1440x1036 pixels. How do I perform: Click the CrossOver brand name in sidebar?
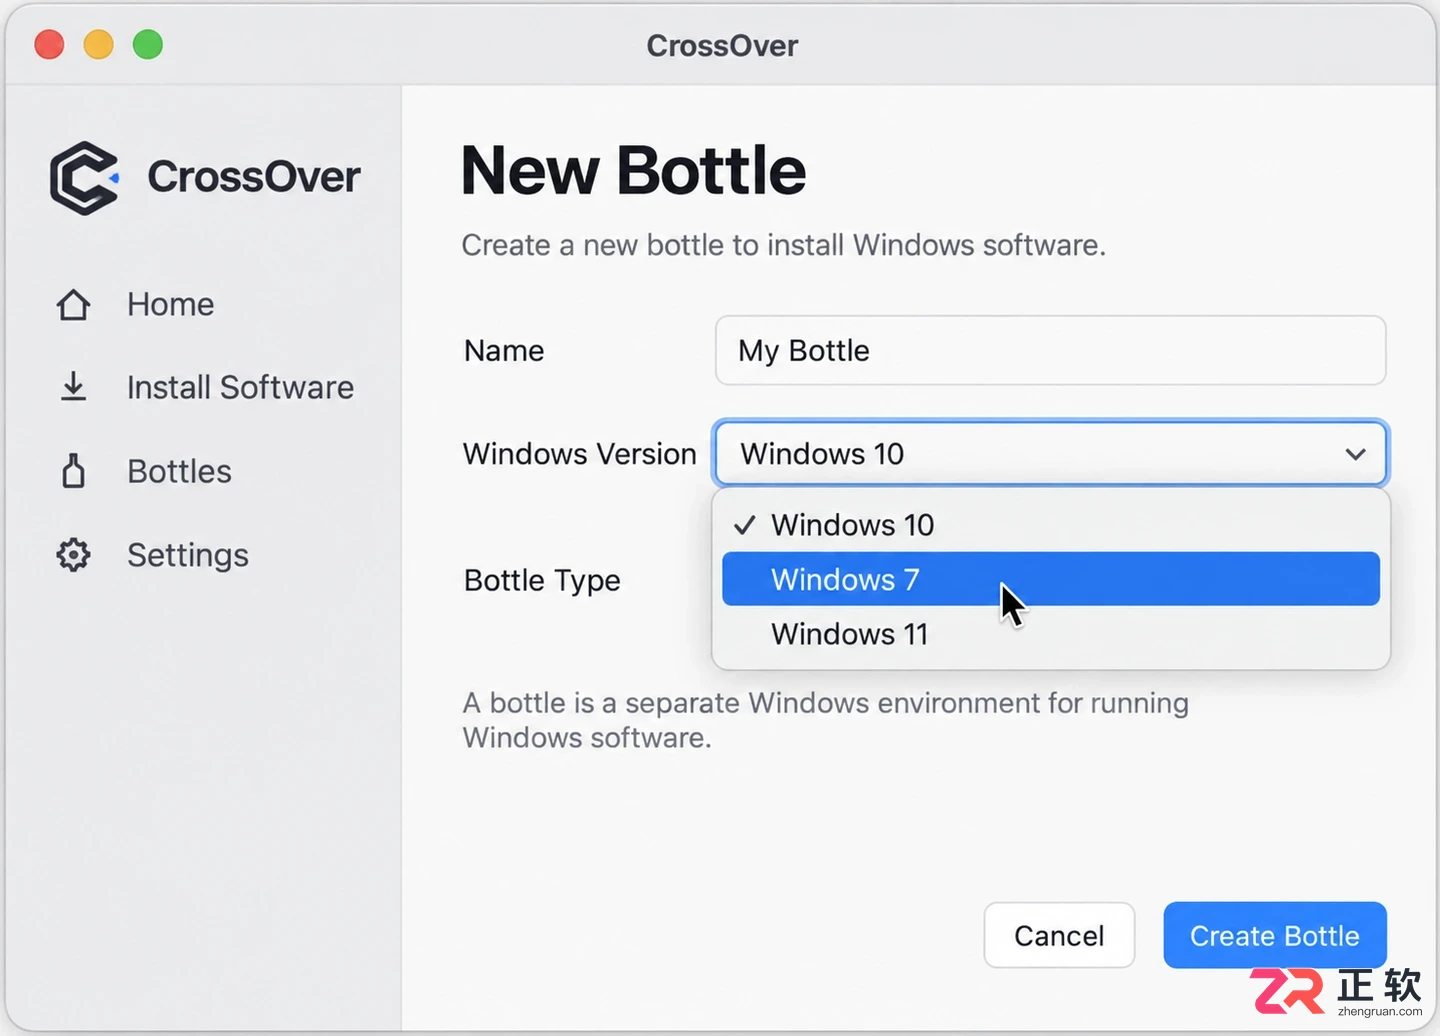point(254,177)
